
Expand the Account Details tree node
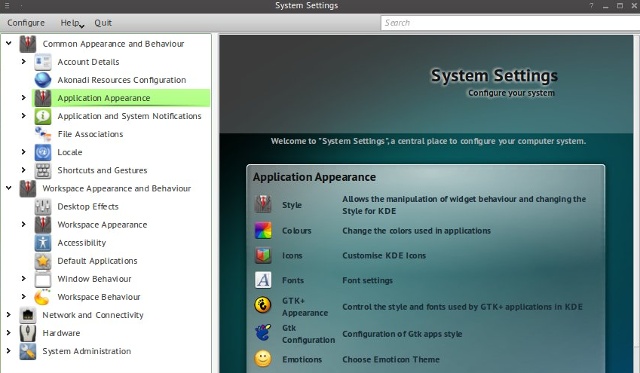(x=24, y=62)
